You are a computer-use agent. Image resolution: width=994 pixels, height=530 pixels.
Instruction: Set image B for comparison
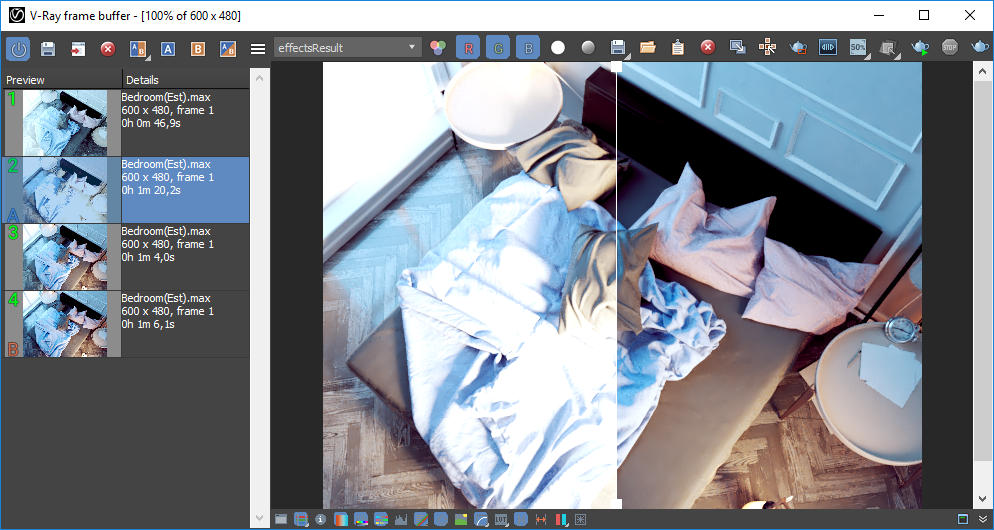click(x=198, y=48)
